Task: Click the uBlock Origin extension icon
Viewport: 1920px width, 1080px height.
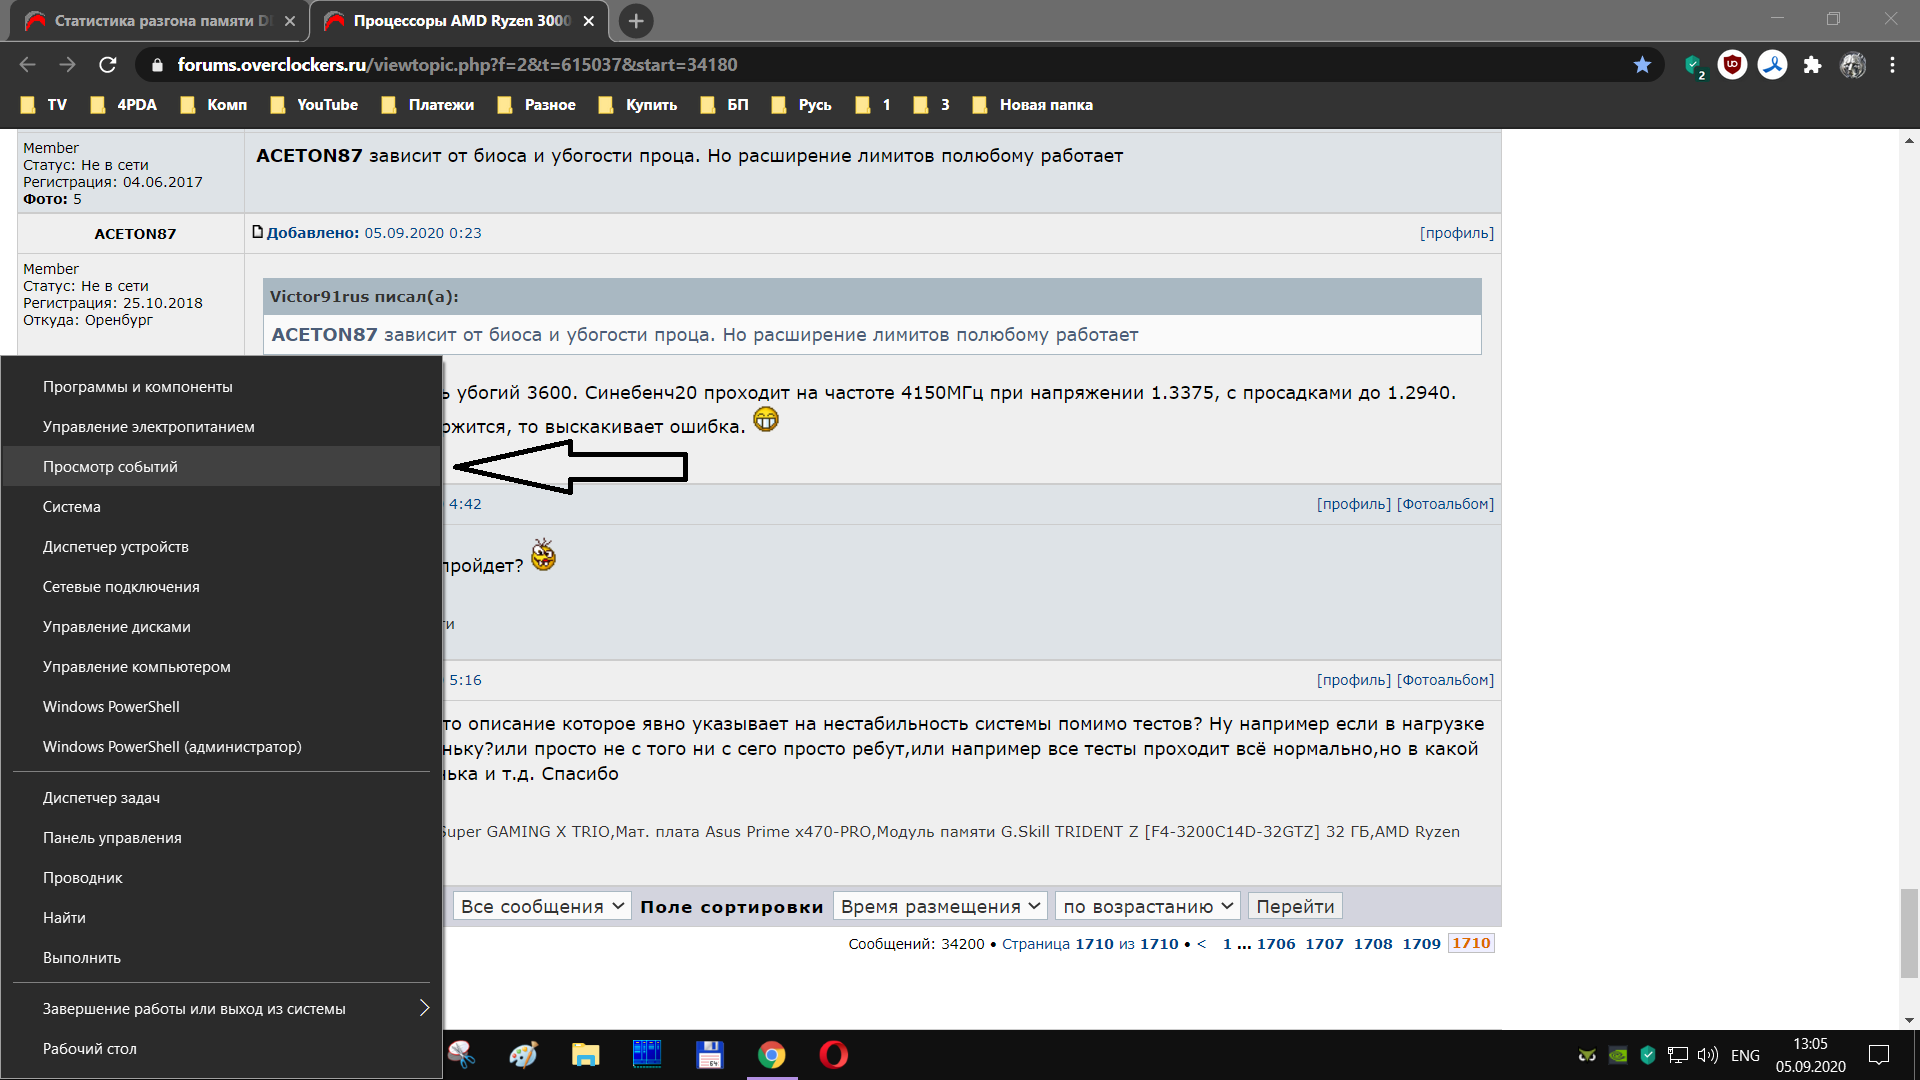Action: [x=1732, y=65]
